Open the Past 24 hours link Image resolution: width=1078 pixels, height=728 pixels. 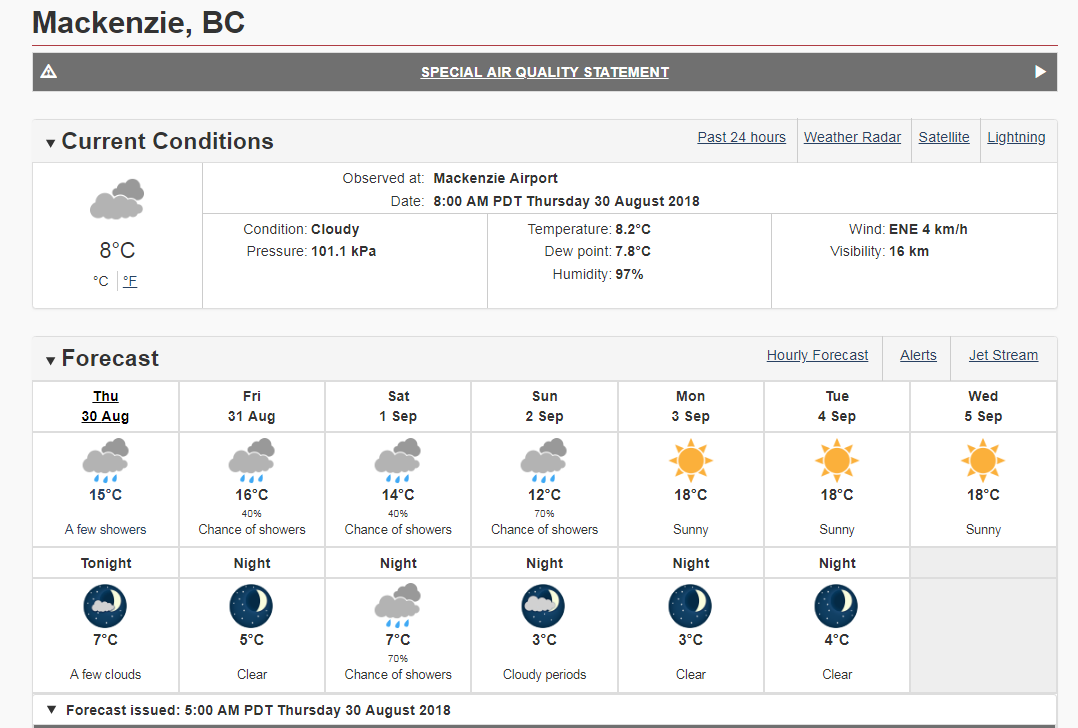point(741,137)
